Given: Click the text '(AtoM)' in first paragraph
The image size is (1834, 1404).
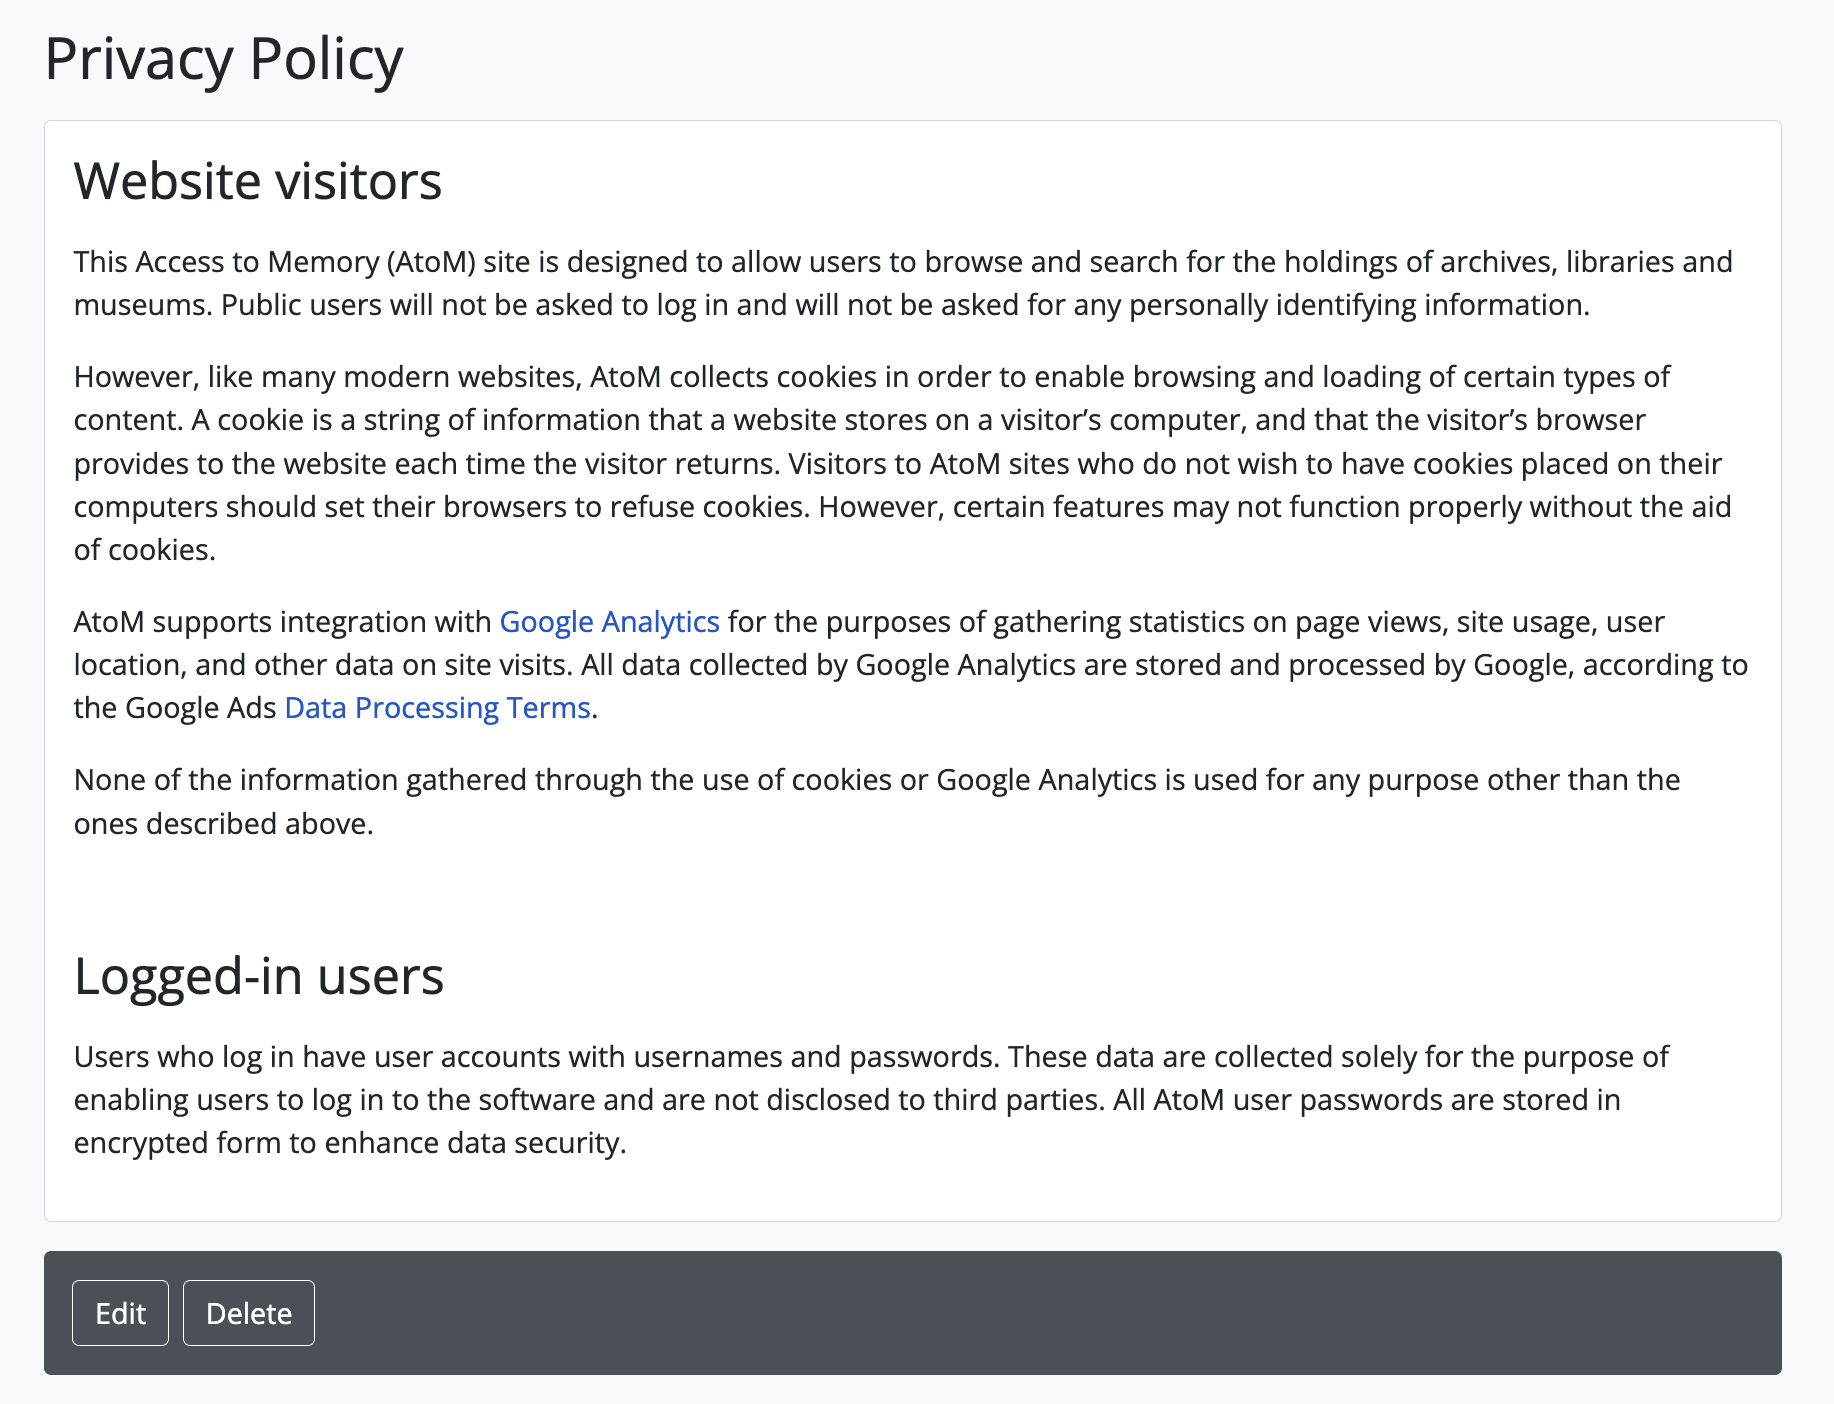Looking at the screenshot, I should (430, 262).
